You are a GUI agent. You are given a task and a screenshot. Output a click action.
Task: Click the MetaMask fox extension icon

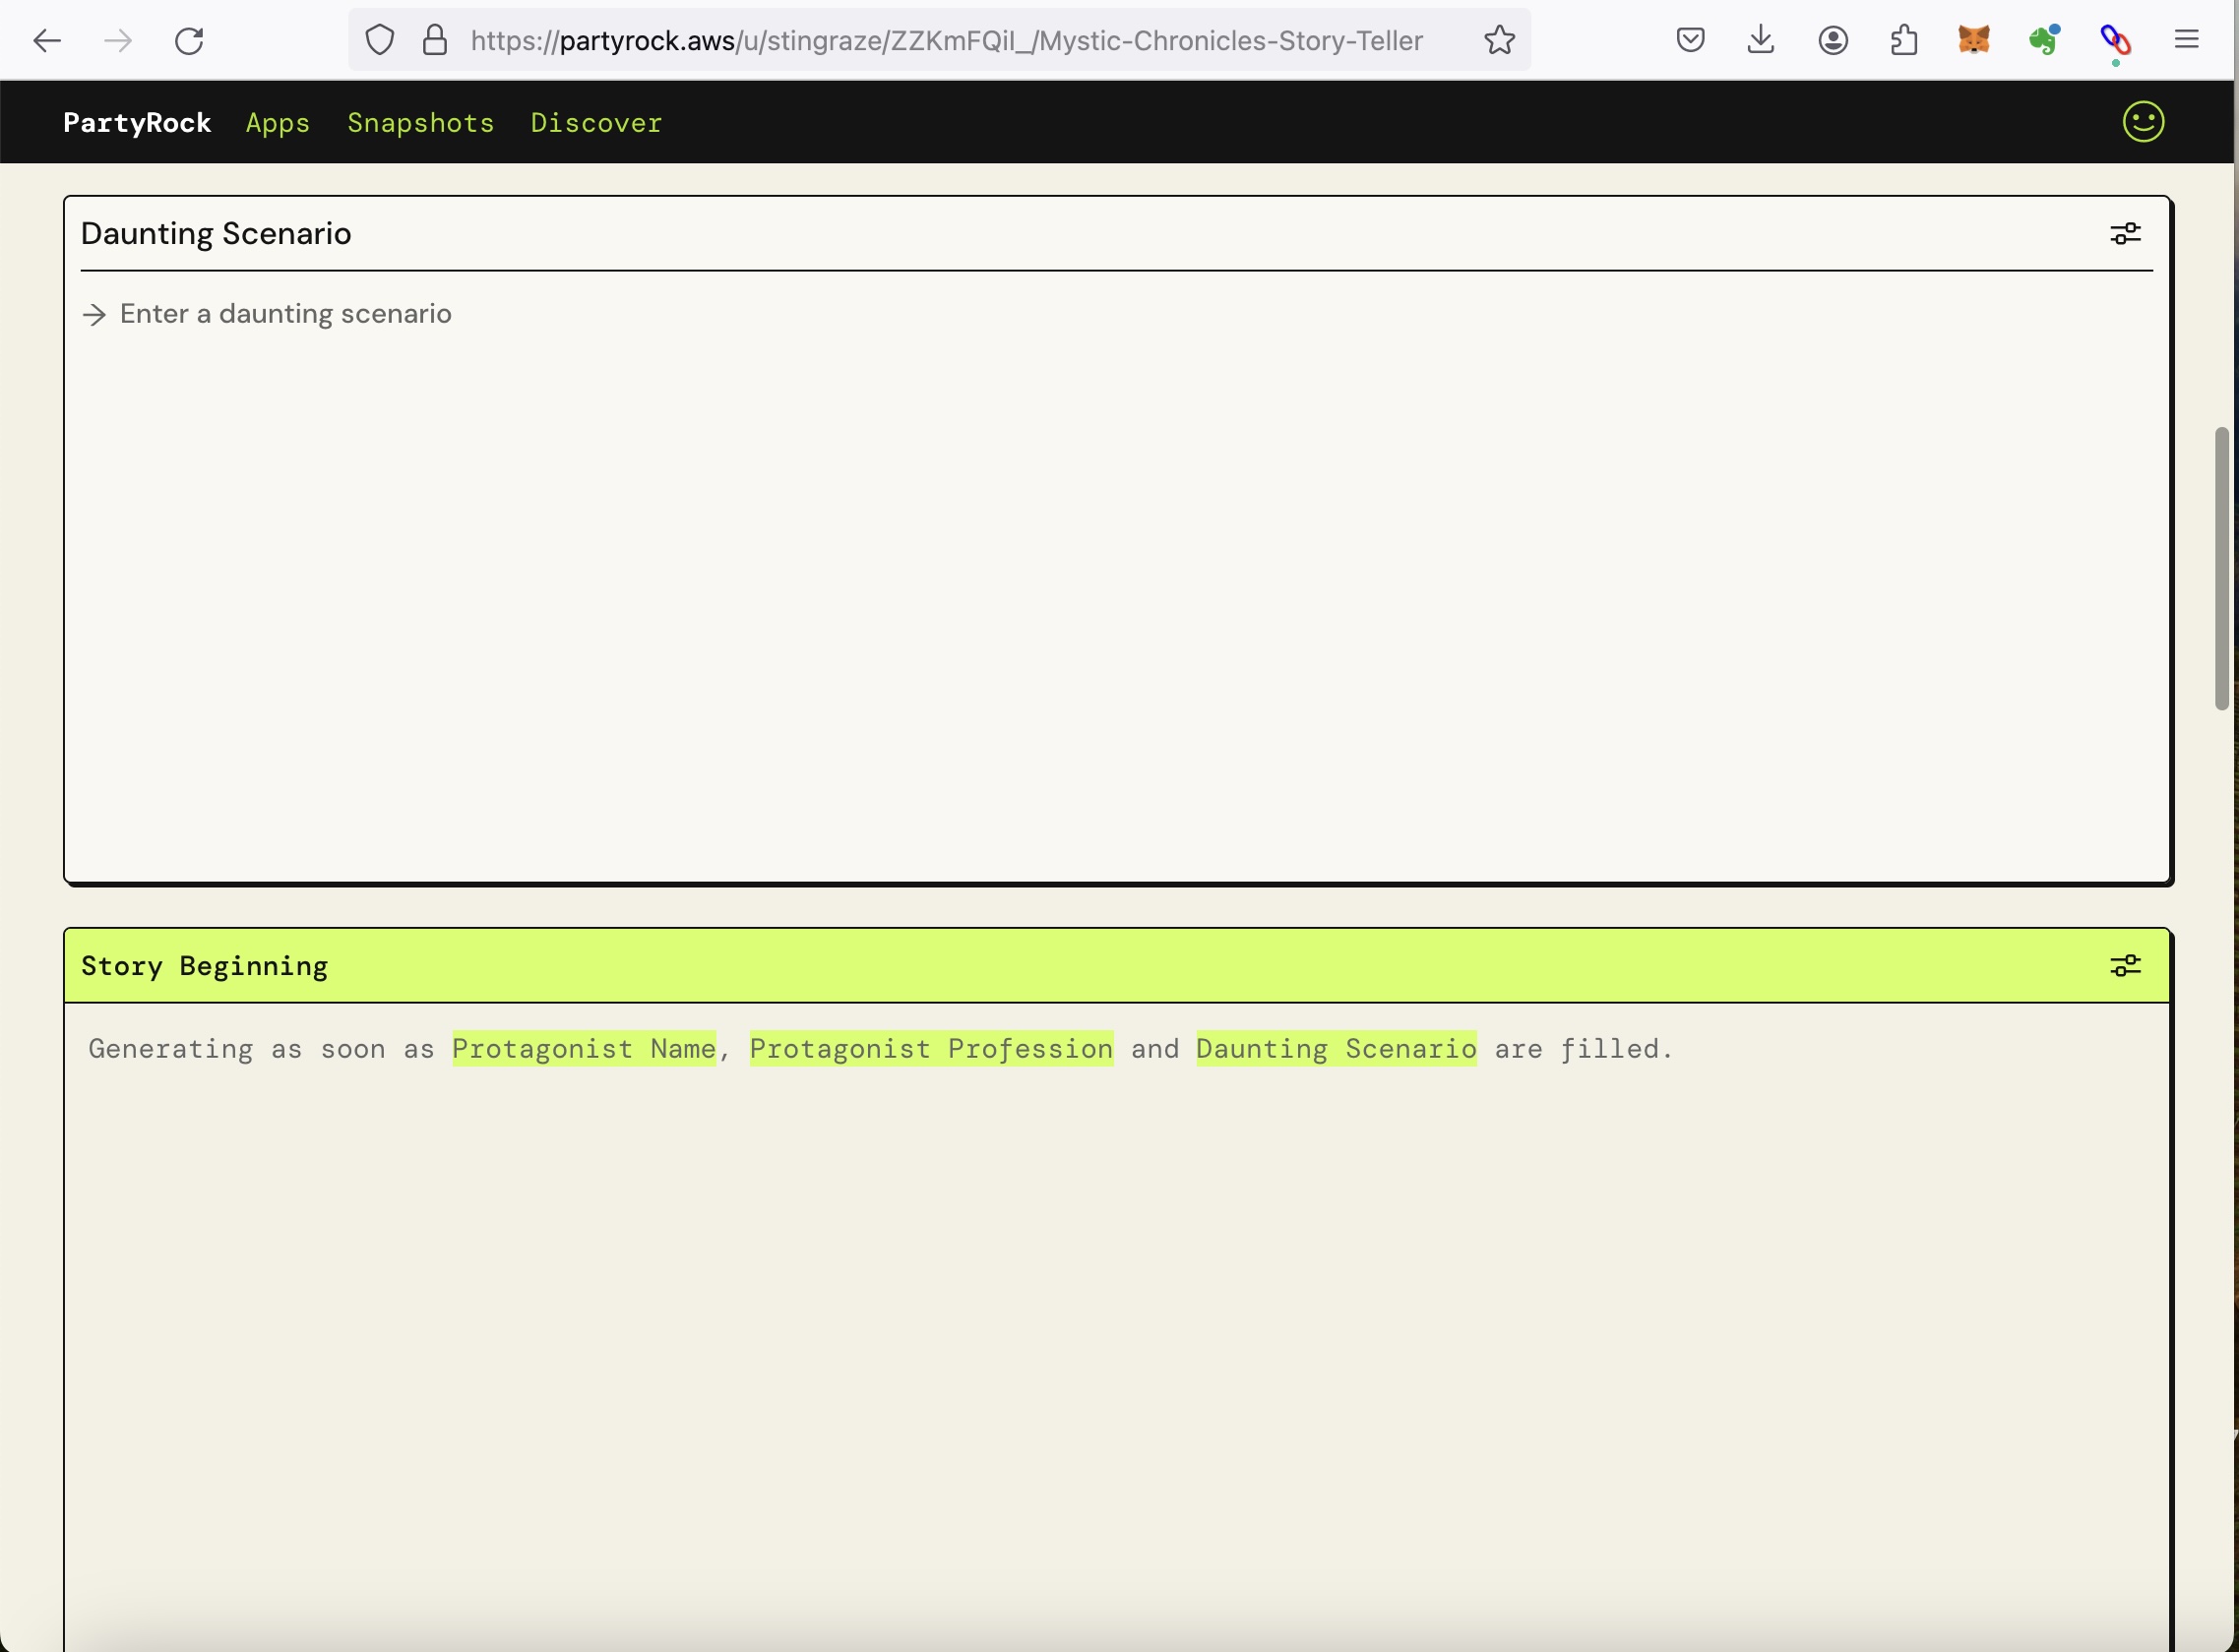coord(1973,40)
